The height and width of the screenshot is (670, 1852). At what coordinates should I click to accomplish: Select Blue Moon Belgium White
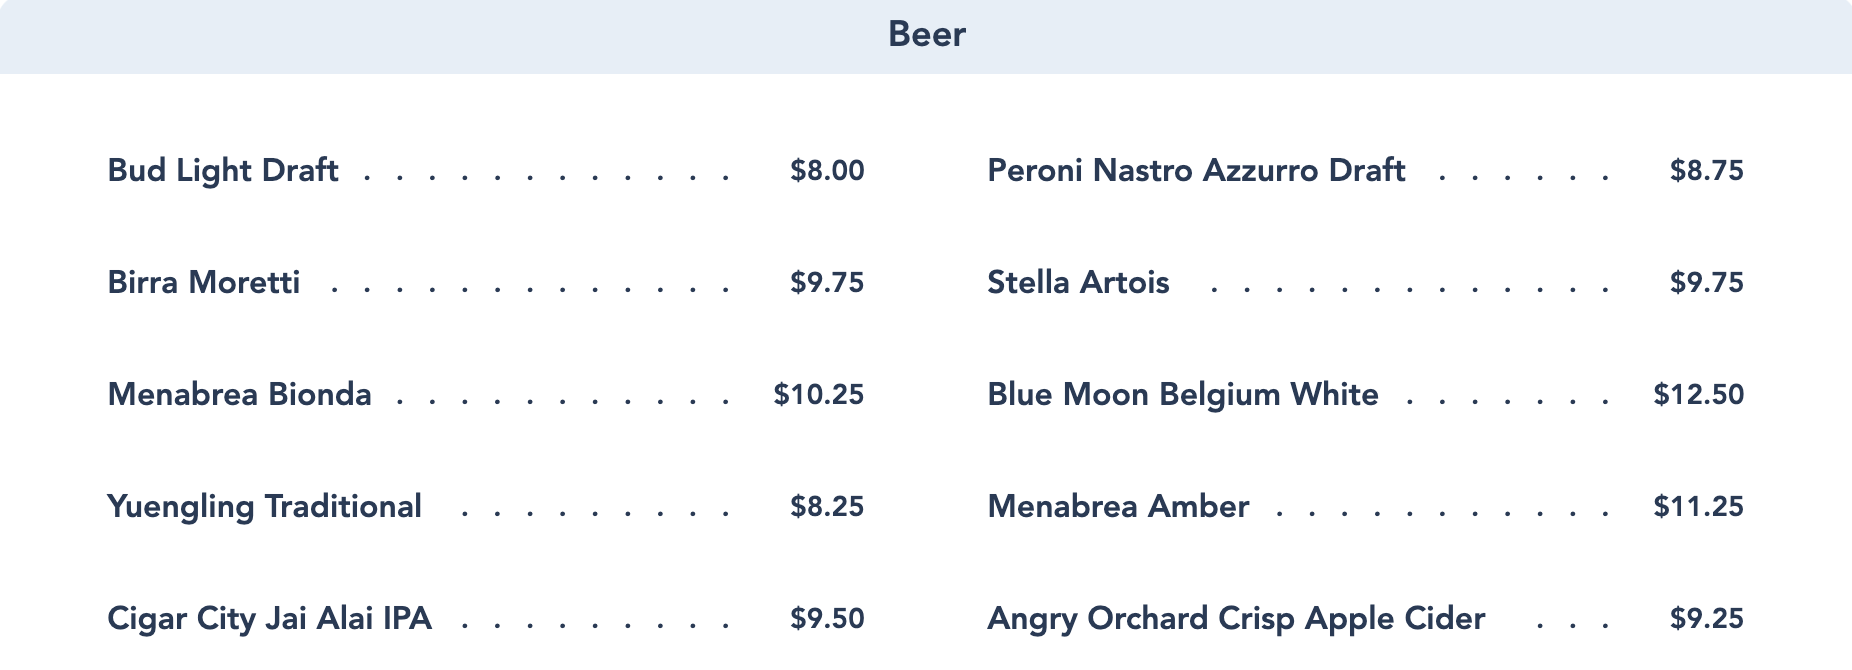(x=1183, y=395)
